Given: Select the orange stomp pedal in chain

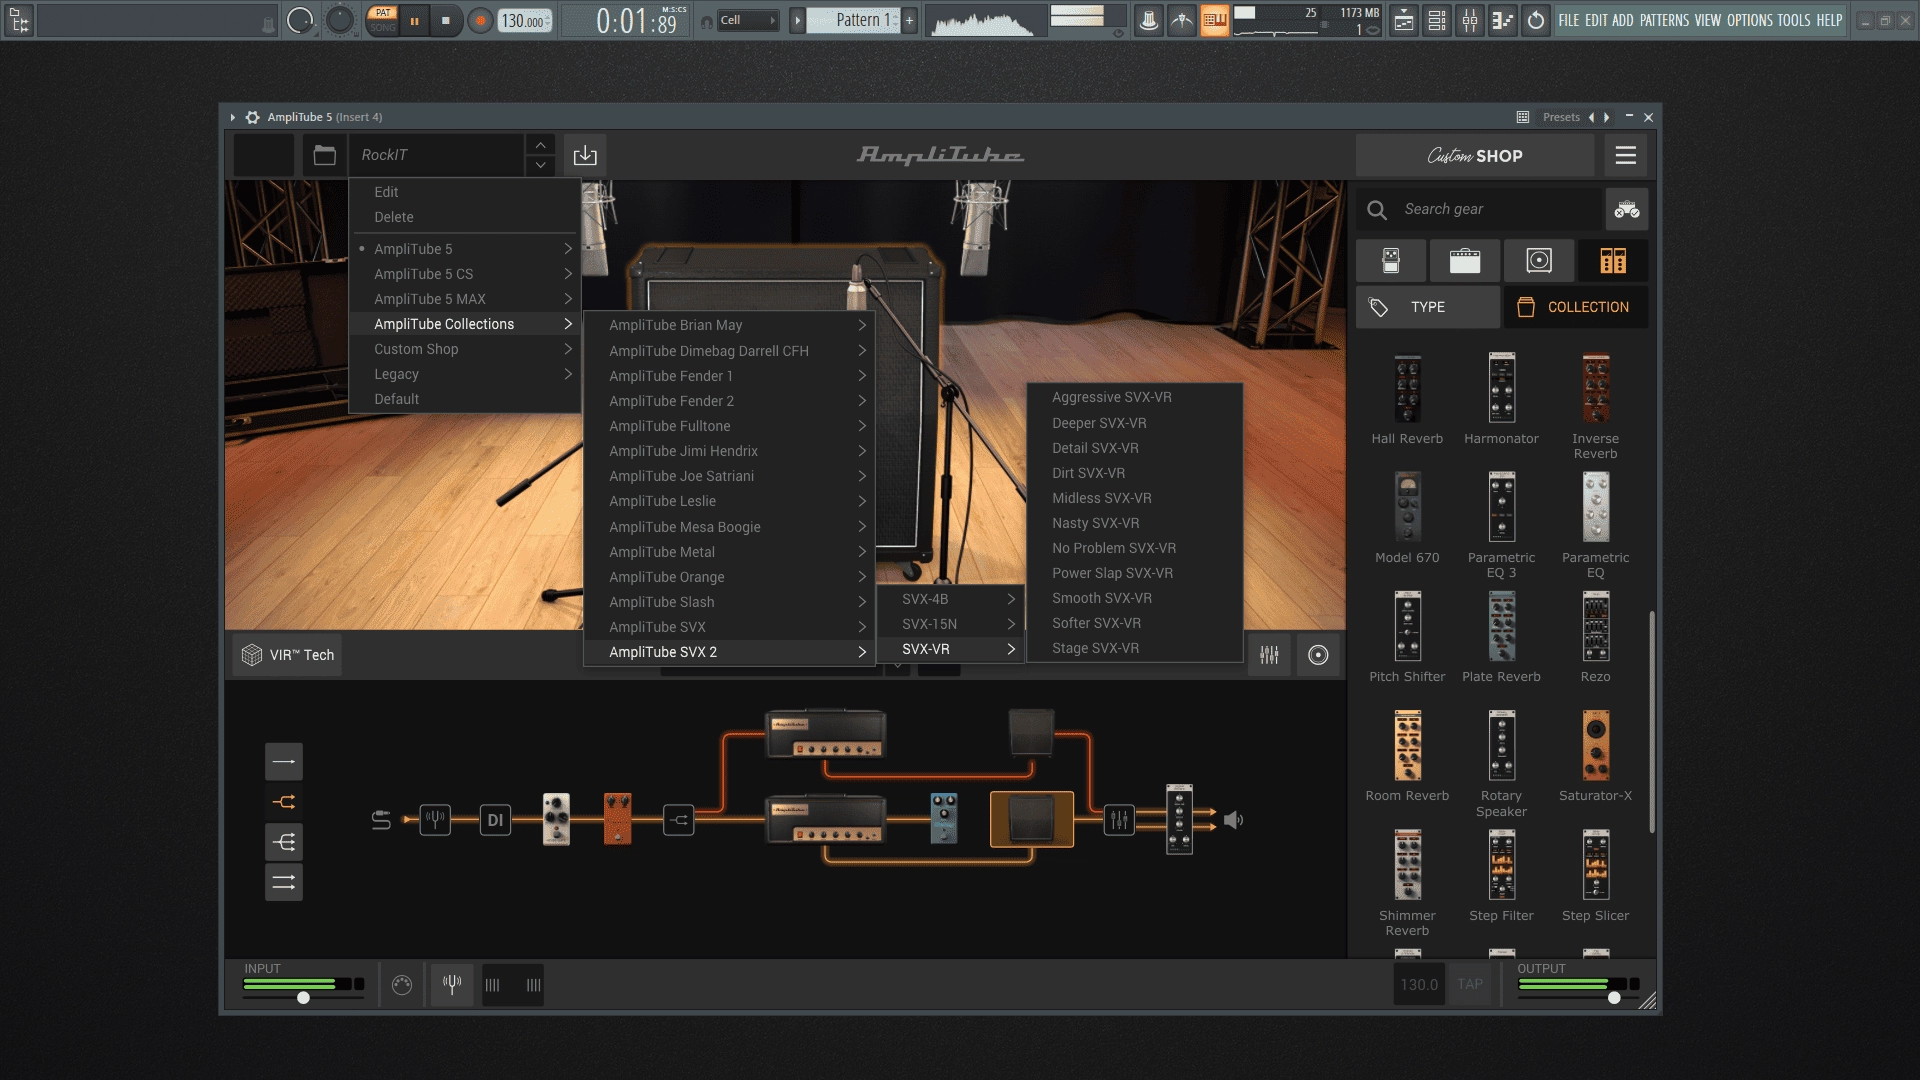Looking at the screenshot, I should pos(618,819).
